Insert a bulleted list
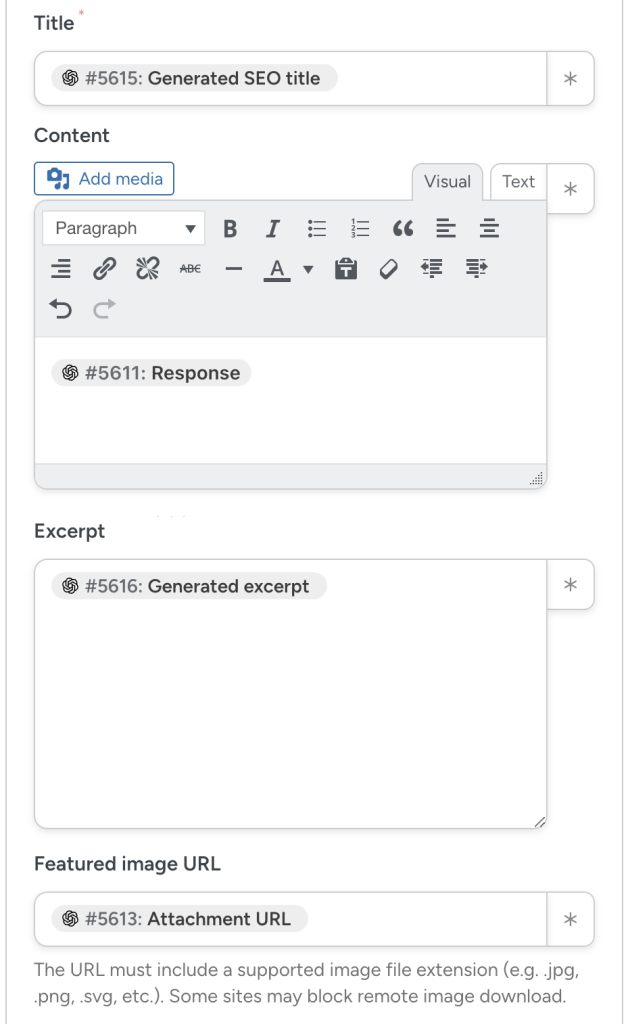This screenshot has height=1024, width=630. 316,228
